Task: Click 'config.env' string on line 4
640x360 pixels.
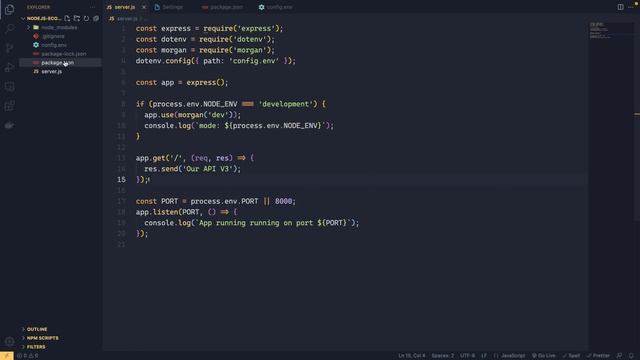Action: click(254, 61)
